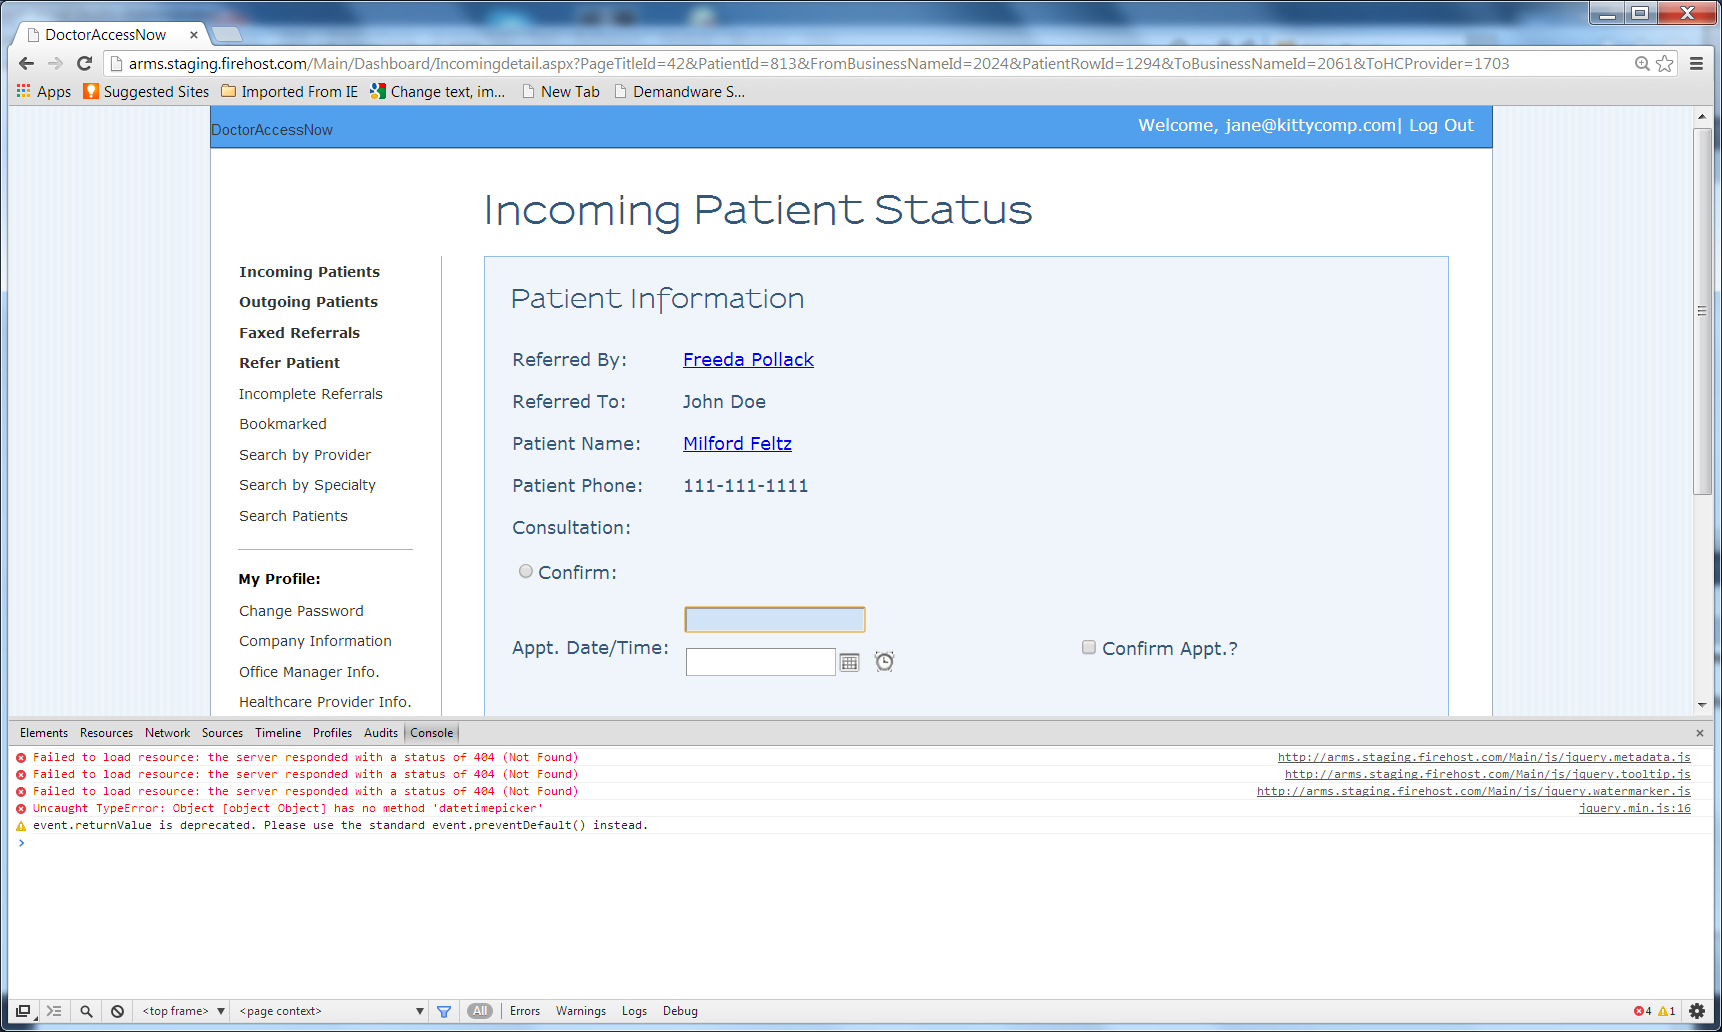The image size is (1722, 1032).
Task: Open the Apps shortcut in bookmarks bar
Action: (x=44, y=91)
